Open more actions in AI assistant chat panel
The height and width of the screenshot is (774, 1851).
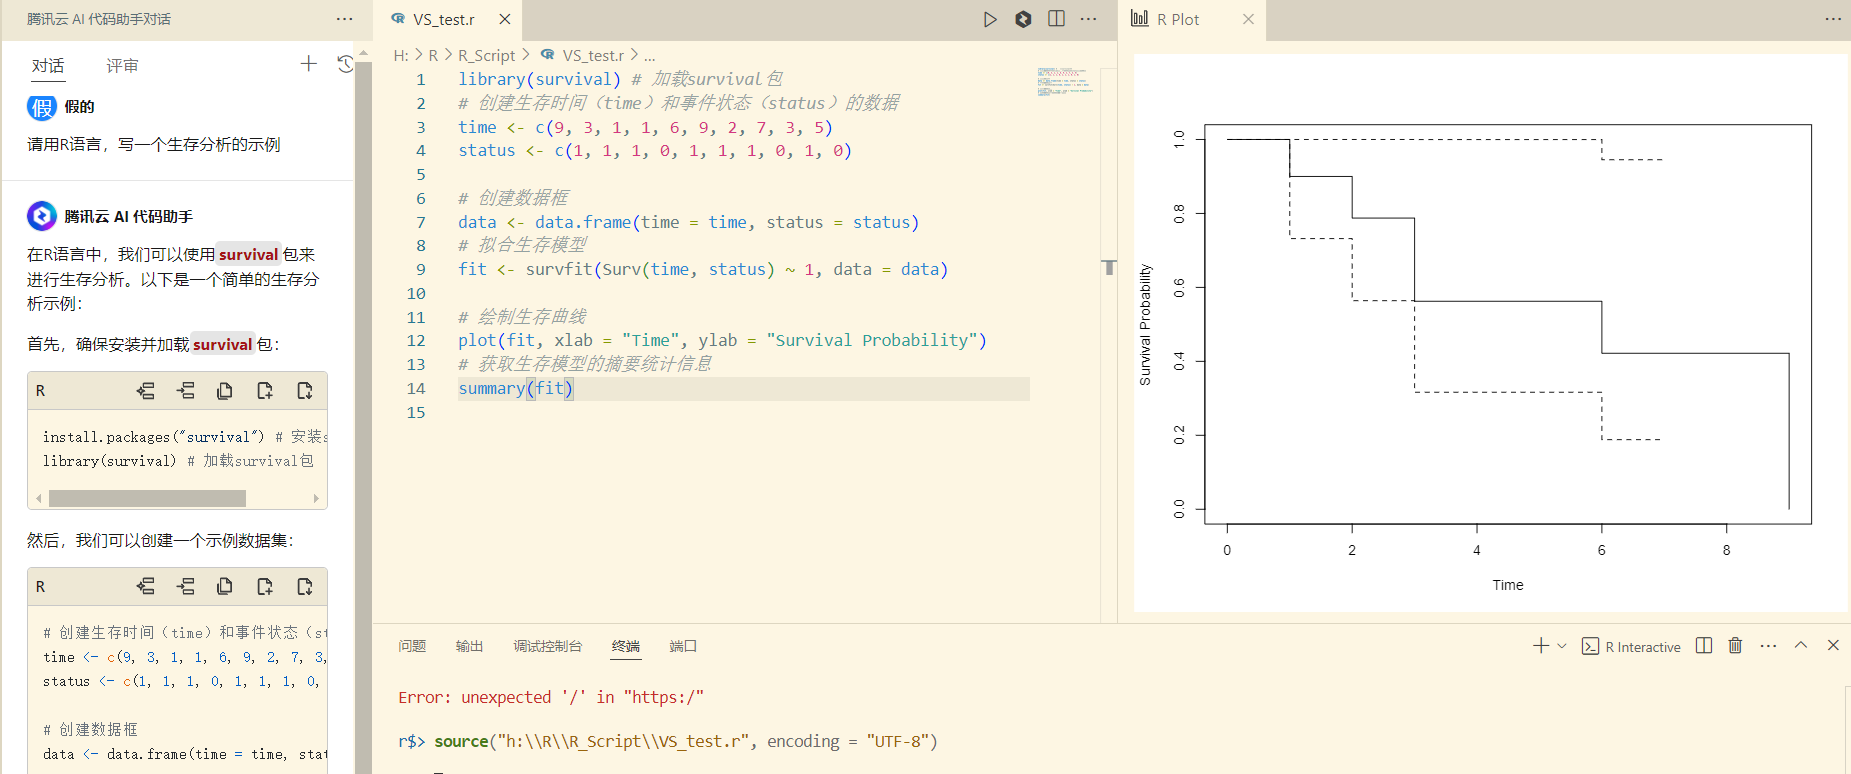click(x=345, y=19)
